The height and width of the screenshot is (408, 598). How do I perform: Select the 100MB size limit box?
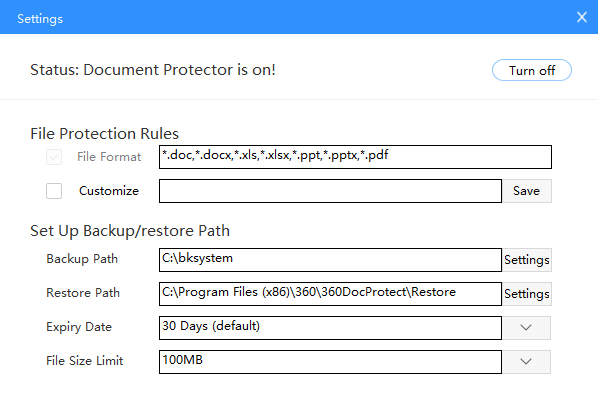pos(330,361)
